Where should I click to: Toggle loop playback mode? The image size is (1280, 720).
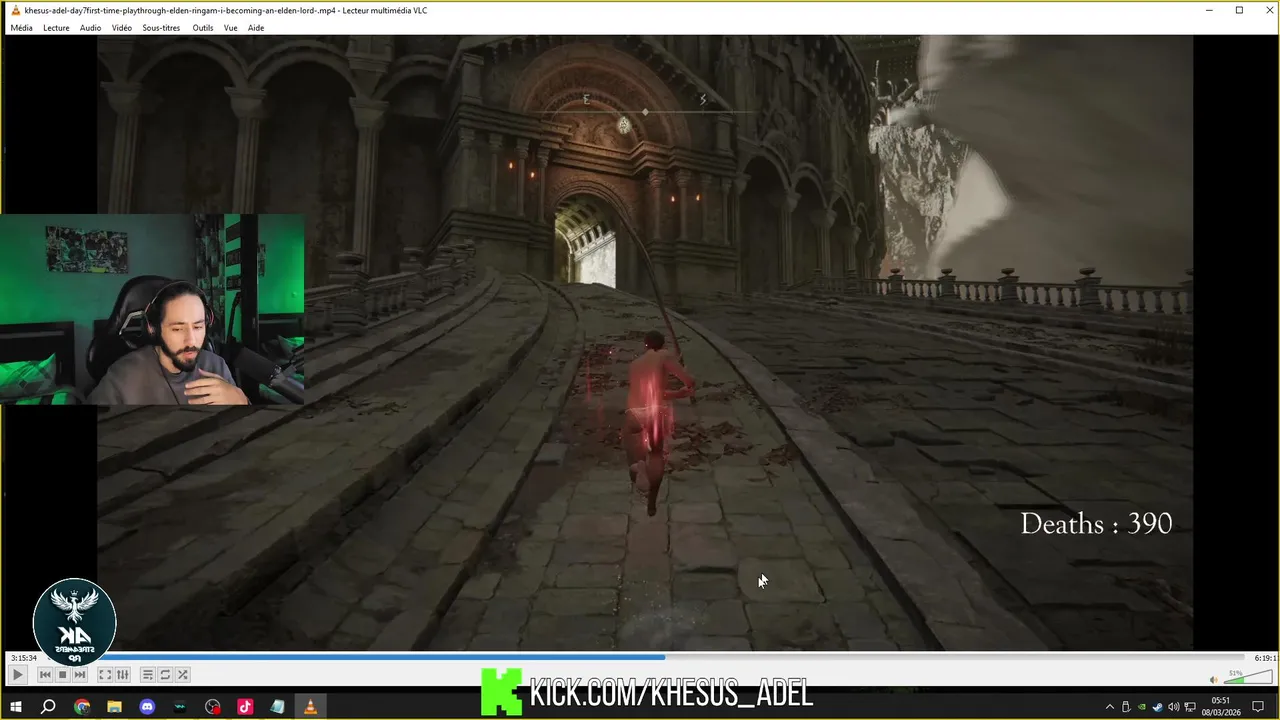click(165, 675)
